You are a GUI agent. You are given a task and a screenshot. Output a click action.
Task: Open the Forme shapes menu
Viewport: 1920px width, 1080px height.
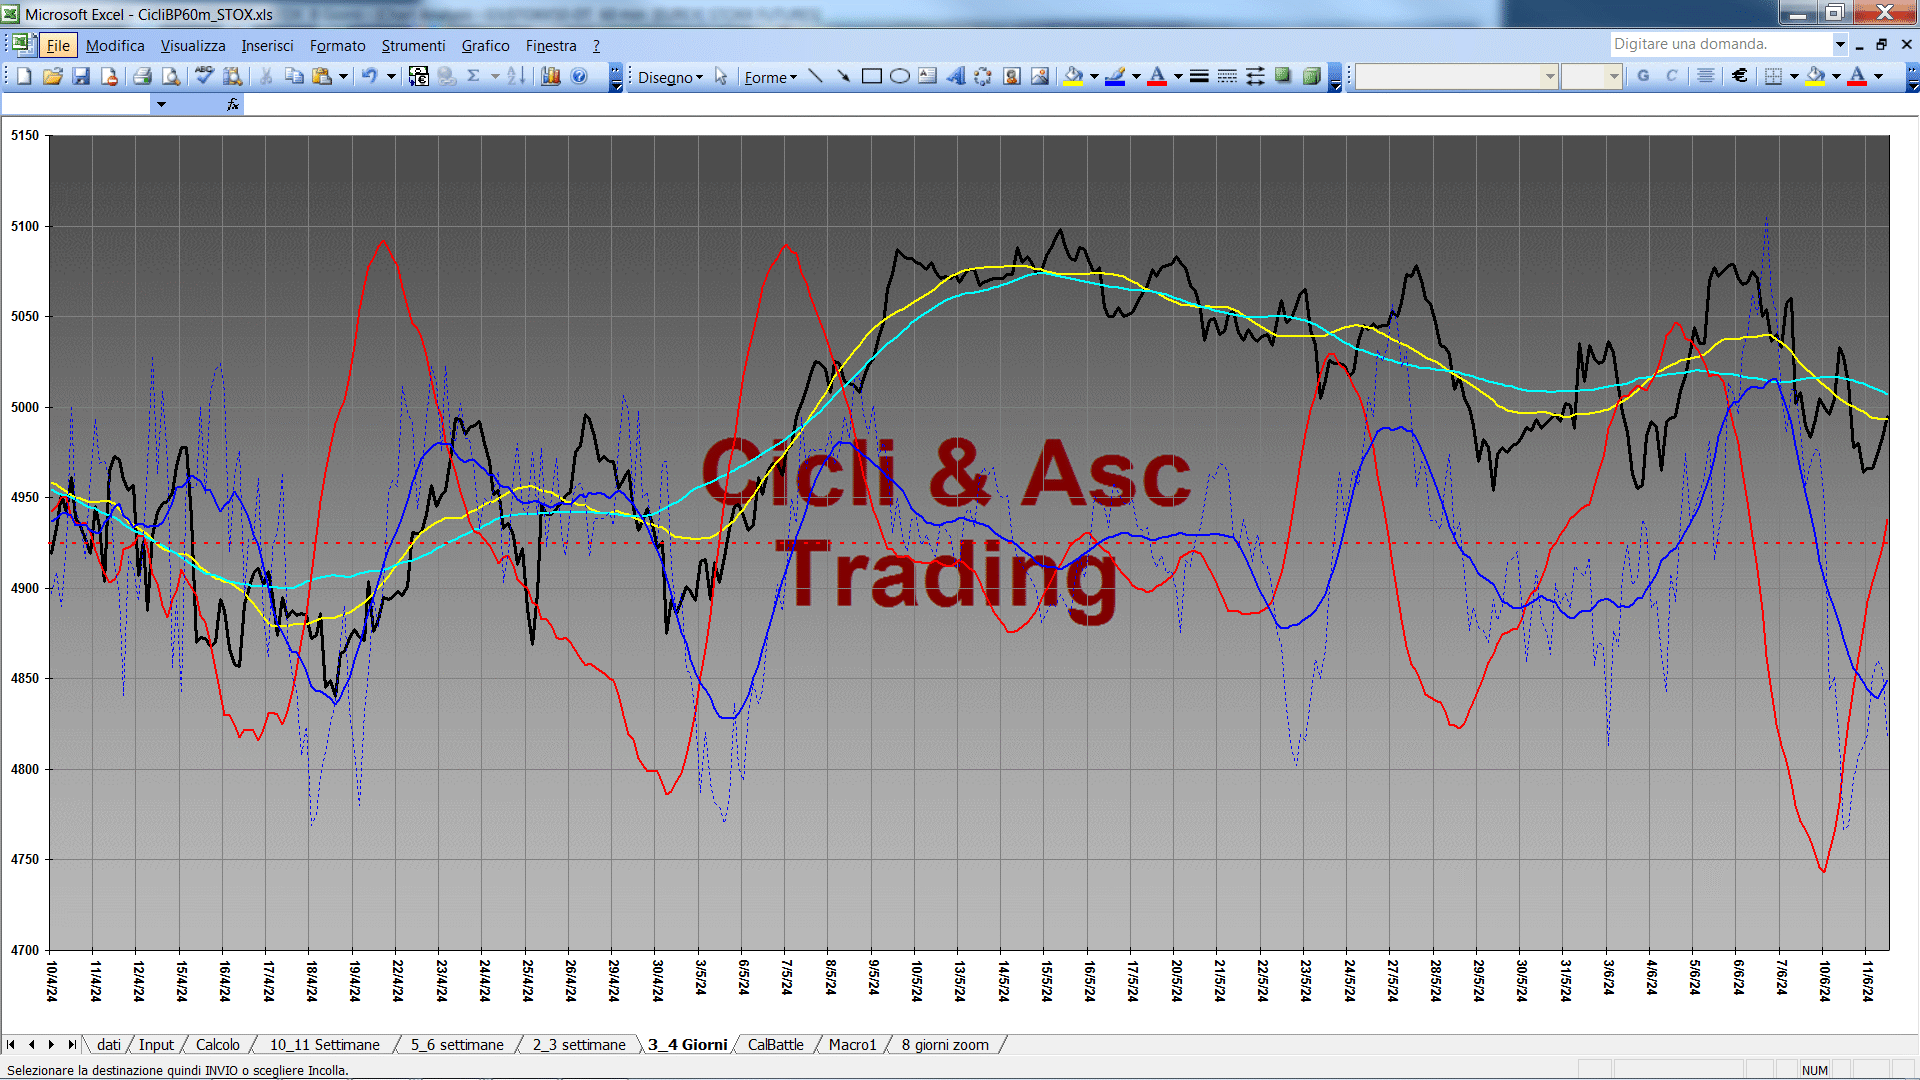point(770,77)
